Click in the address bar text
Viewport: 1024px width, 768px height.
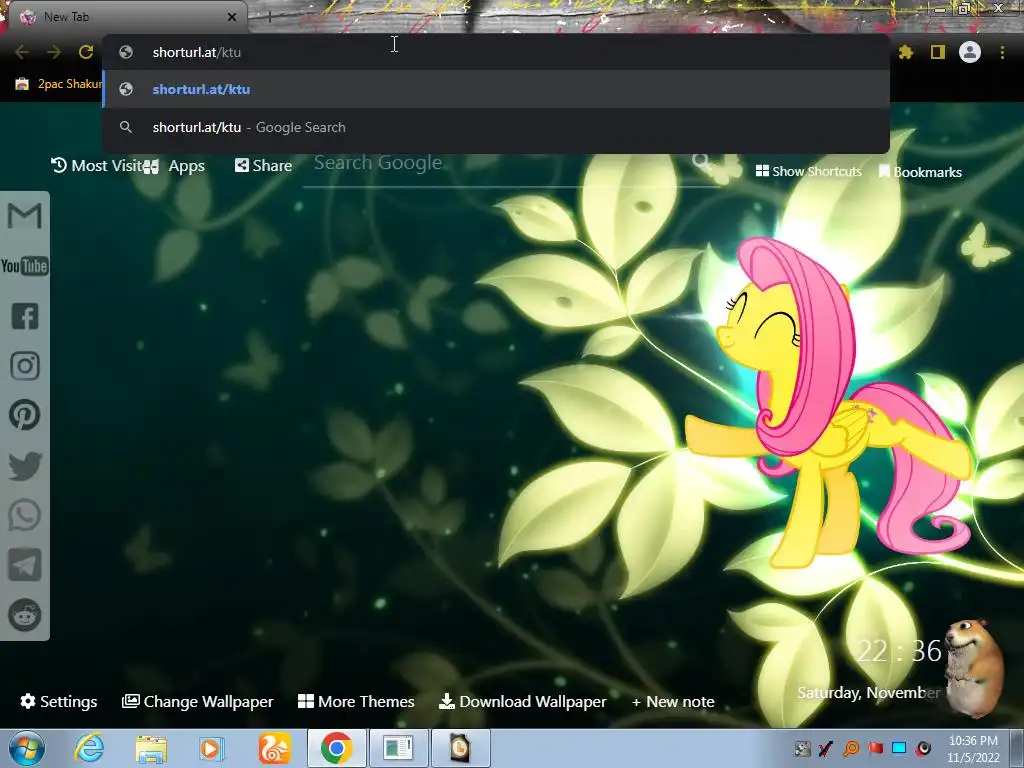(197, 52)
